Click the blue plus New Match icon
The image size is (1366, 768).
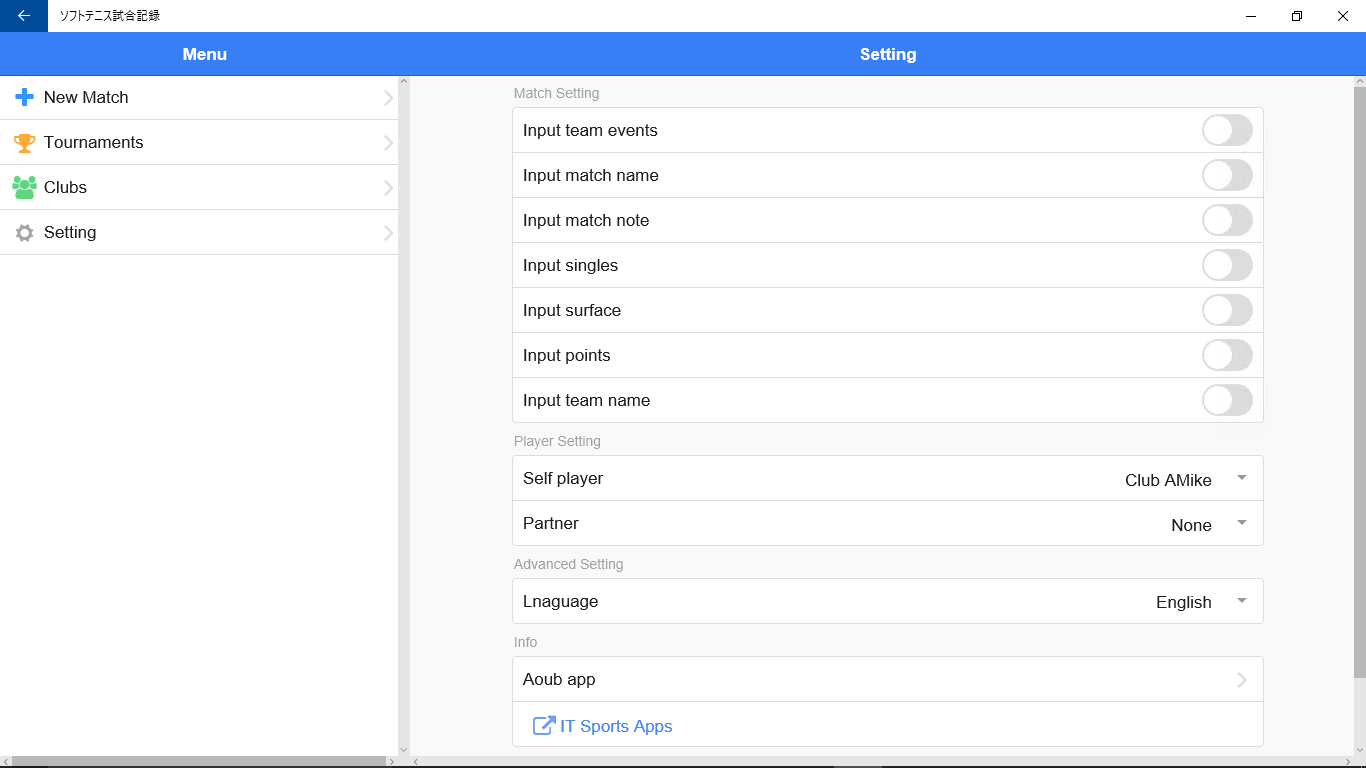pyautogui.click(x=25, y=97)
